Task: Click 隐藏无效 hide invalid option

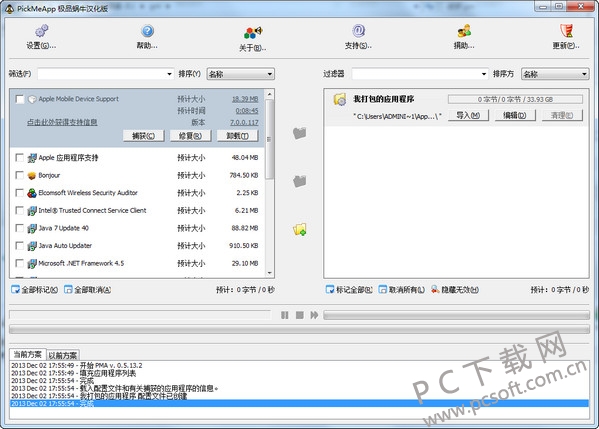Action: 455,290
